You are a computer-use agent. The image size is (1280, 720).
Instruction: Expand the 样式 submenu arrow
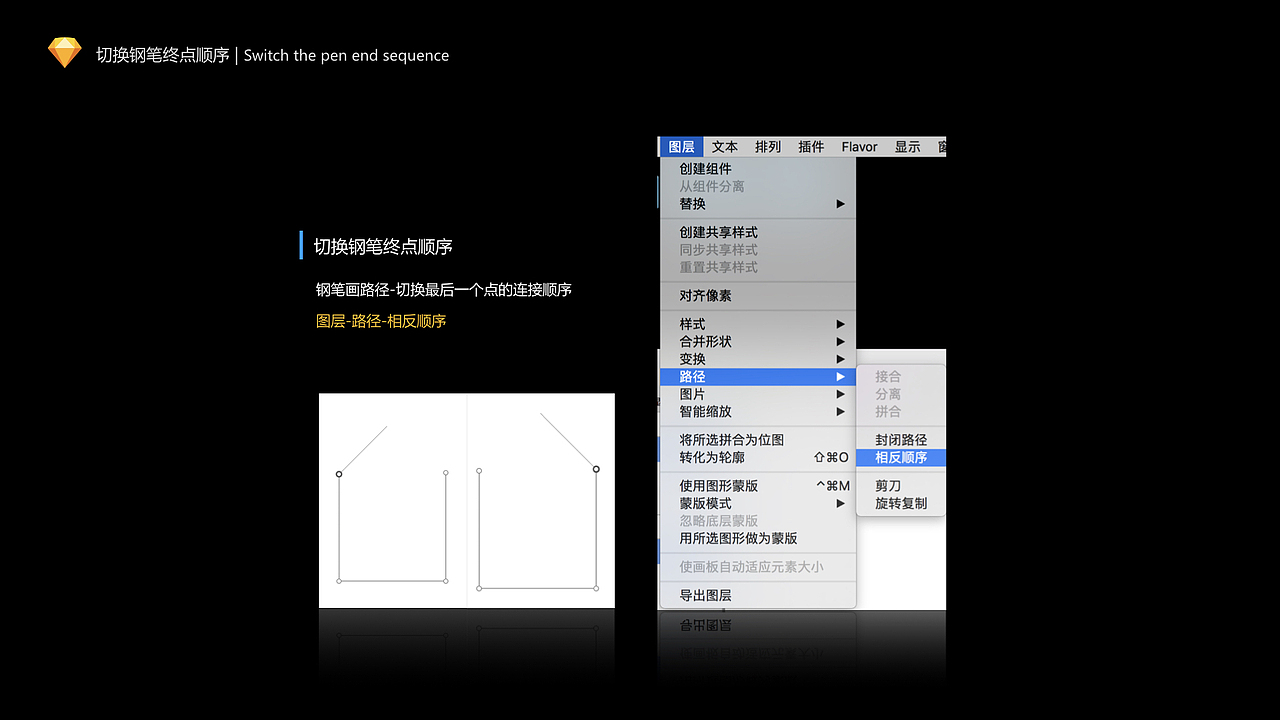point(840,323)
